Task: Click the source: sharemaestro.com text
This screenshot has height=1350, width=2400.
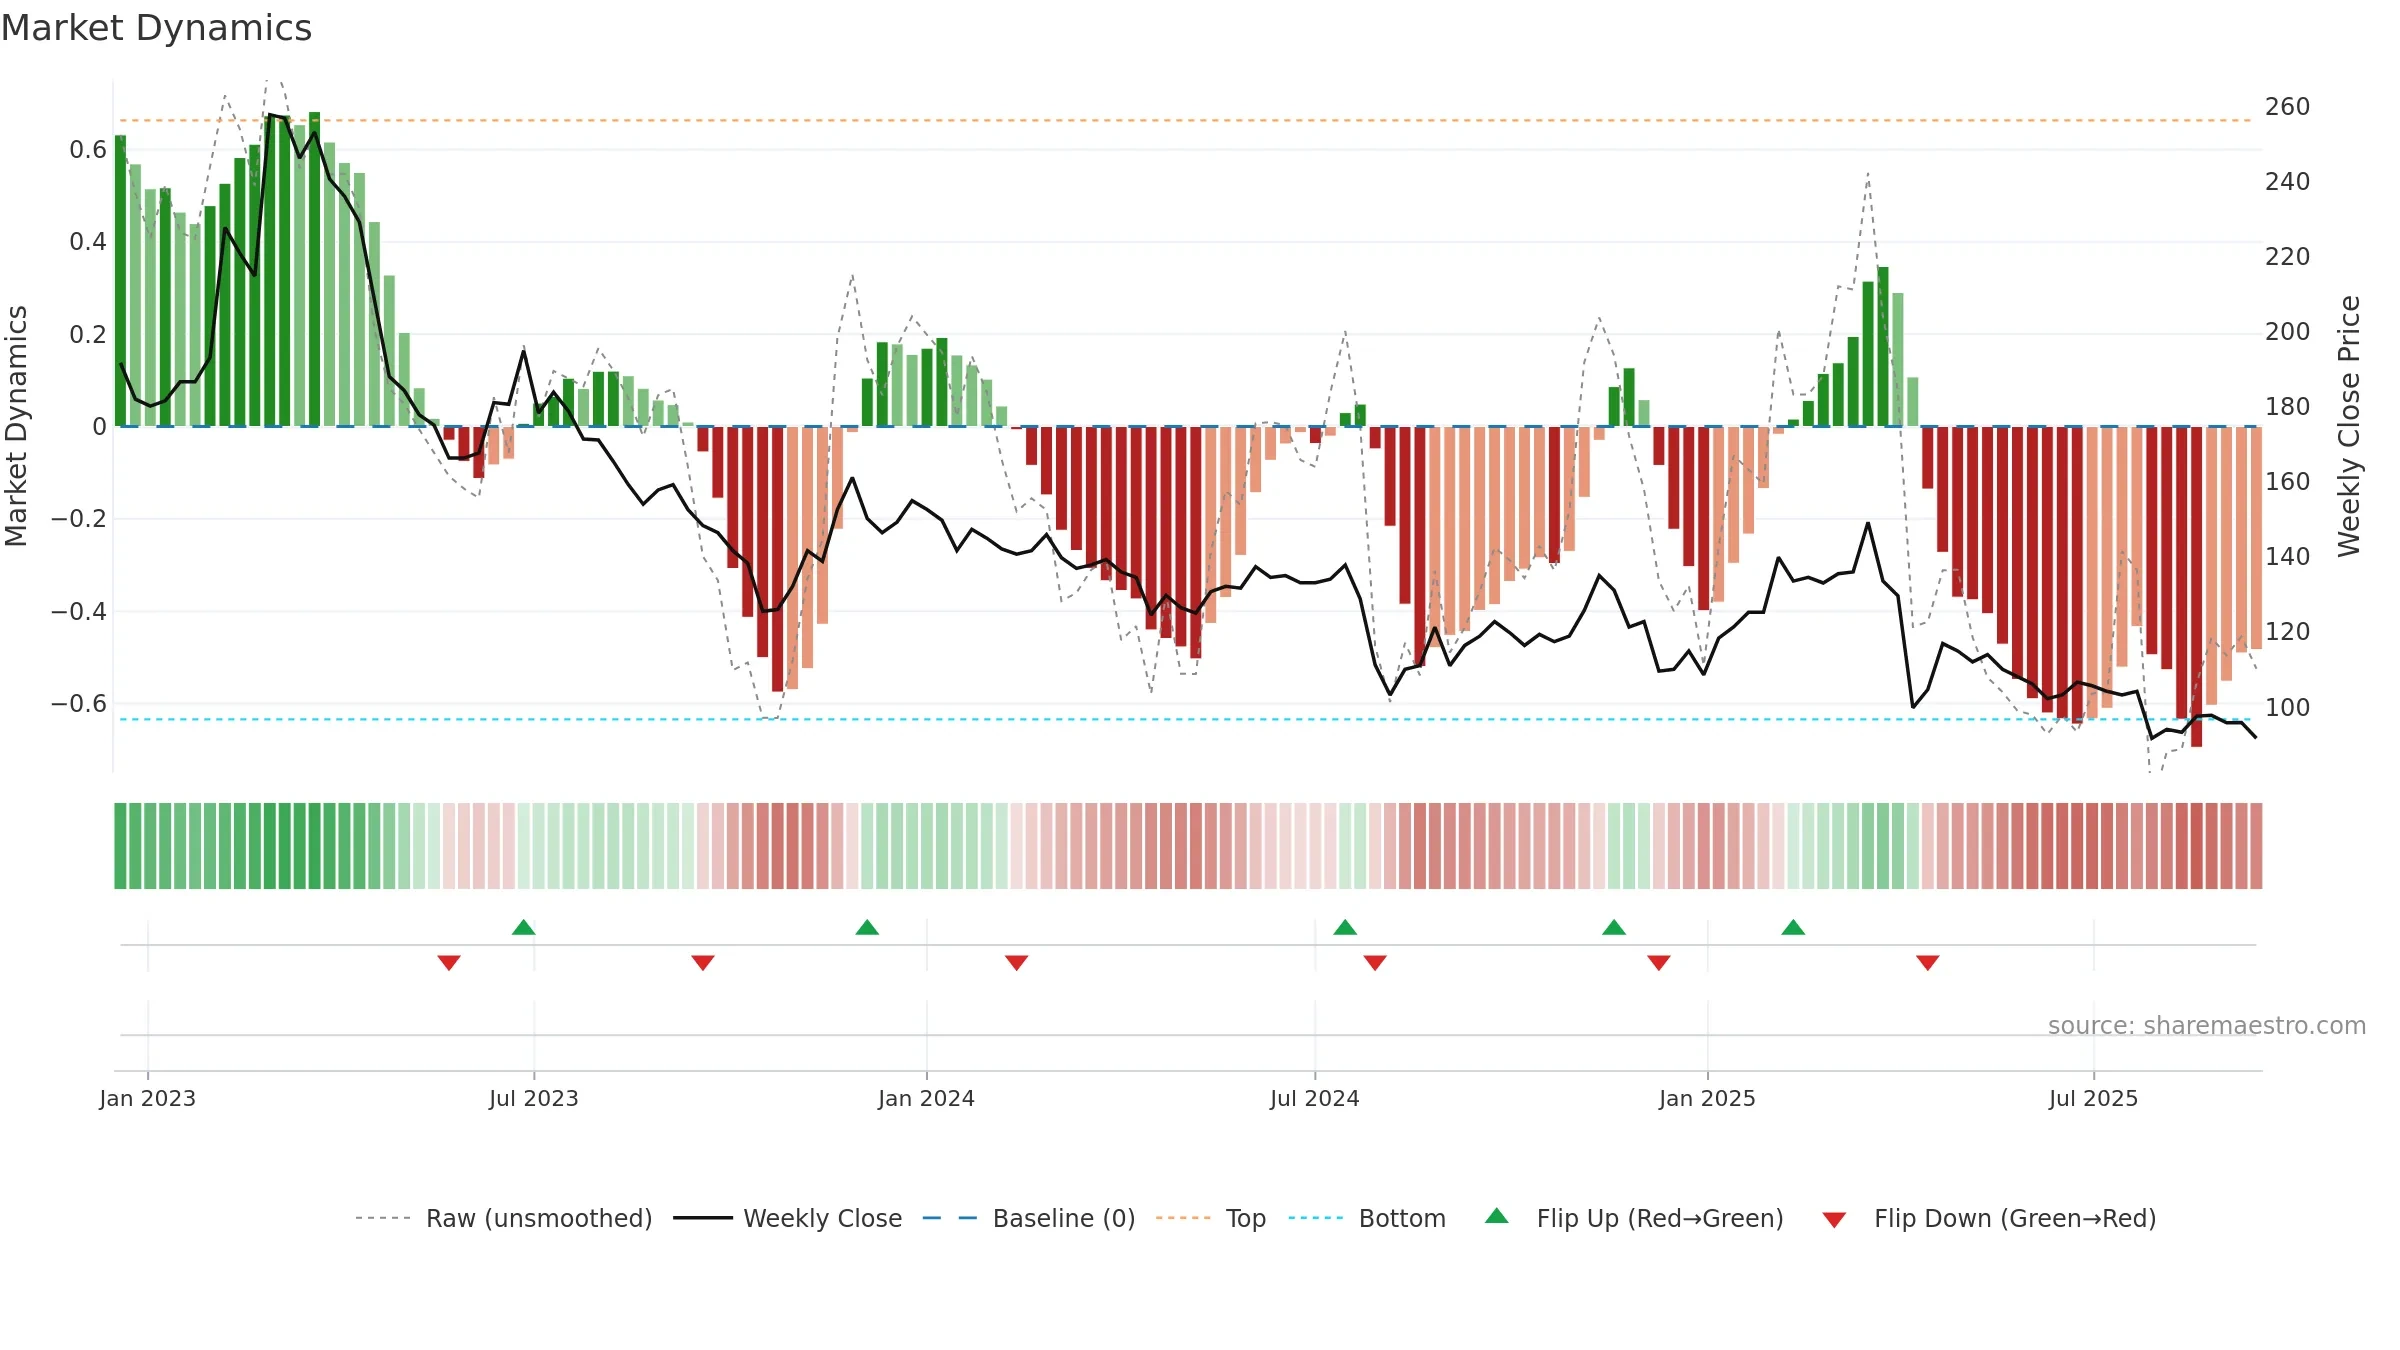Action: 2207,1025
